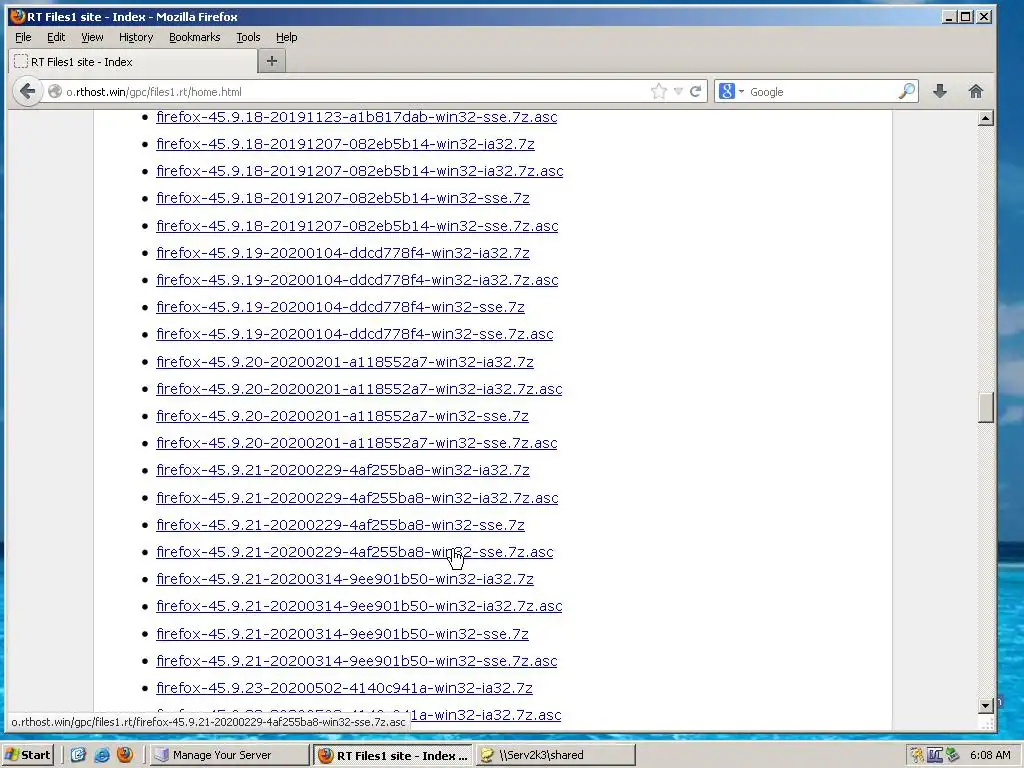The image size is (1024, 768).
Task: Launch Firefox from quick launch bar
Action: [x=125, y=755]
